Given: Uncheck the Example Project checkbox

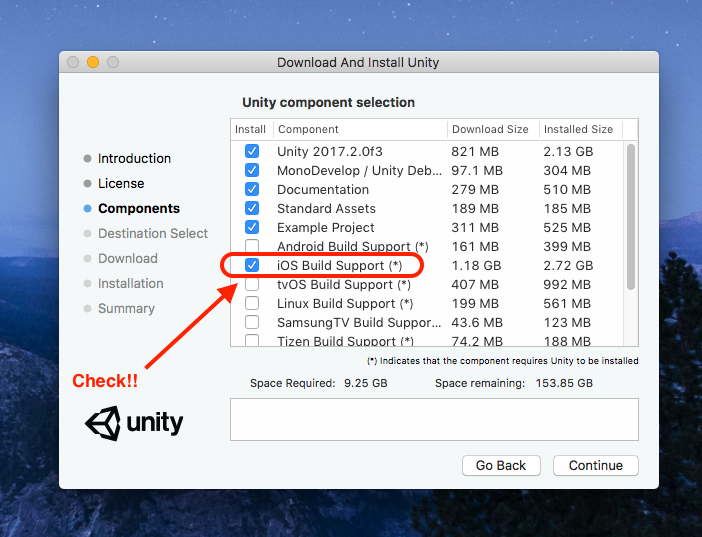Looking at the screenshot, I should (x=252, y=228).
